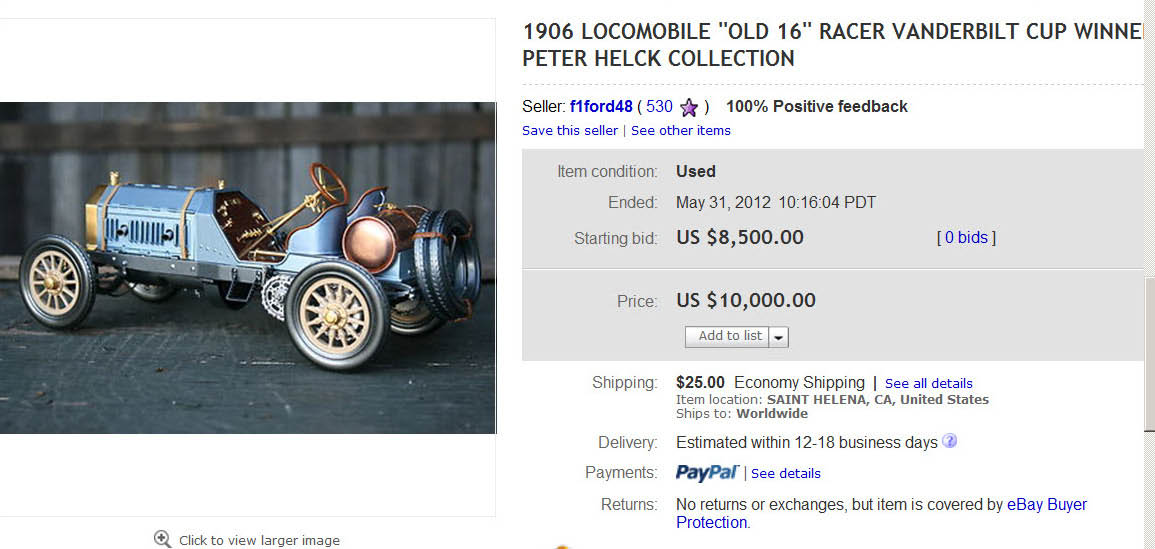The width and height of the screenshot is (1155, 549).
Task: Click the magnifier icon below the photo
Action: [163, 540]
